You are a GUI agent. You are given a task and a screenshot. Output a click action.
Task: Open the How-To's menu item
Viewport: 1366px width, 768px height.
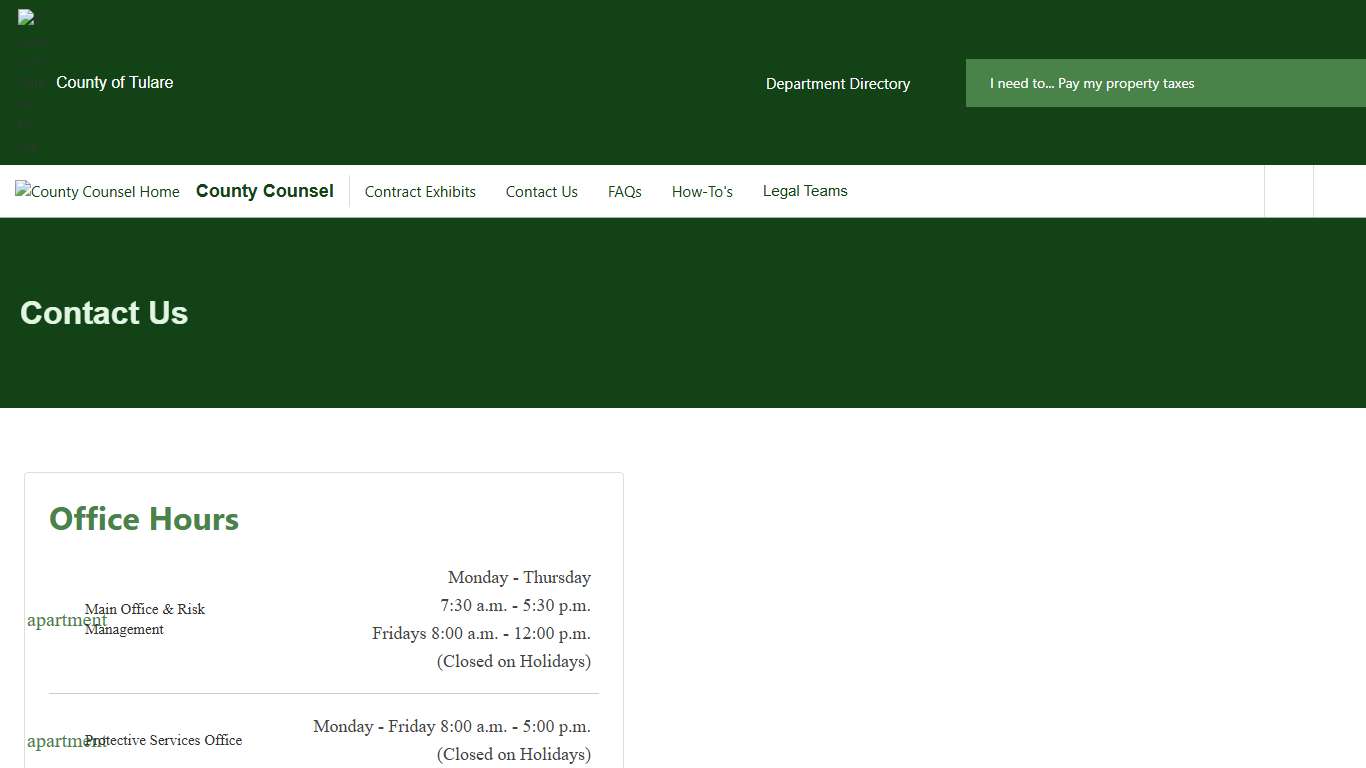point(702,191)
